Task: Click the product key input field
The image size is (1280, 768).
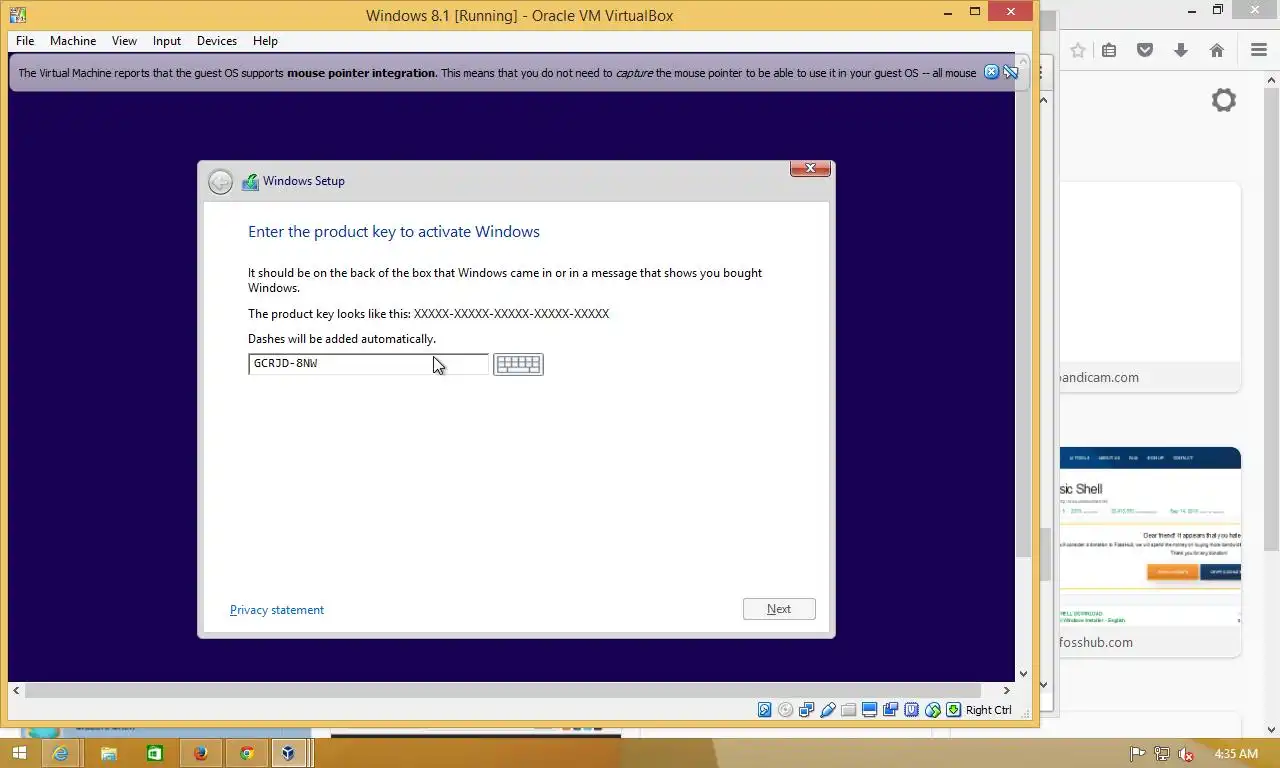Action: tap(368, 364)
